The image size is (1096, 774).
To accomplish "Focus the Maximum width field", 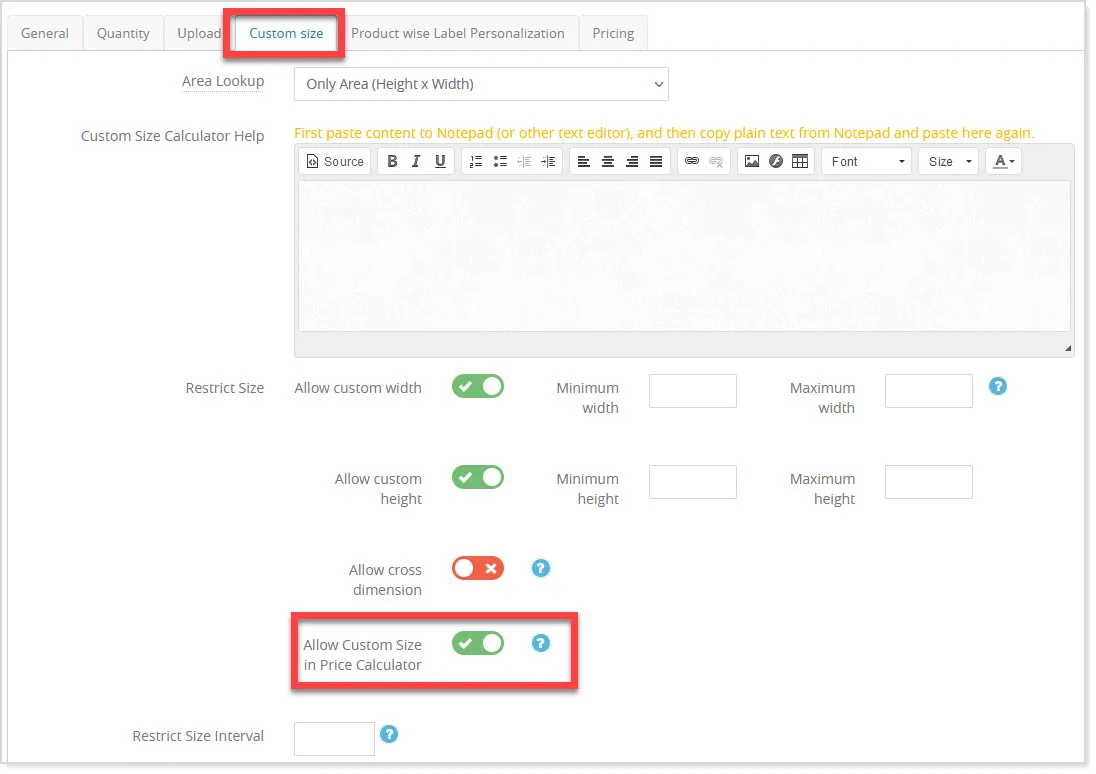I will (929, 391).
